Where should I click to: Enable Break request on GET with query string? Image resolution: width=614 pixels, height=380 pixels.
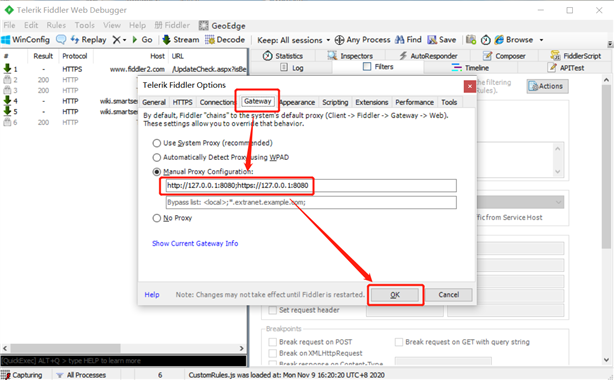tap(399, 342)
